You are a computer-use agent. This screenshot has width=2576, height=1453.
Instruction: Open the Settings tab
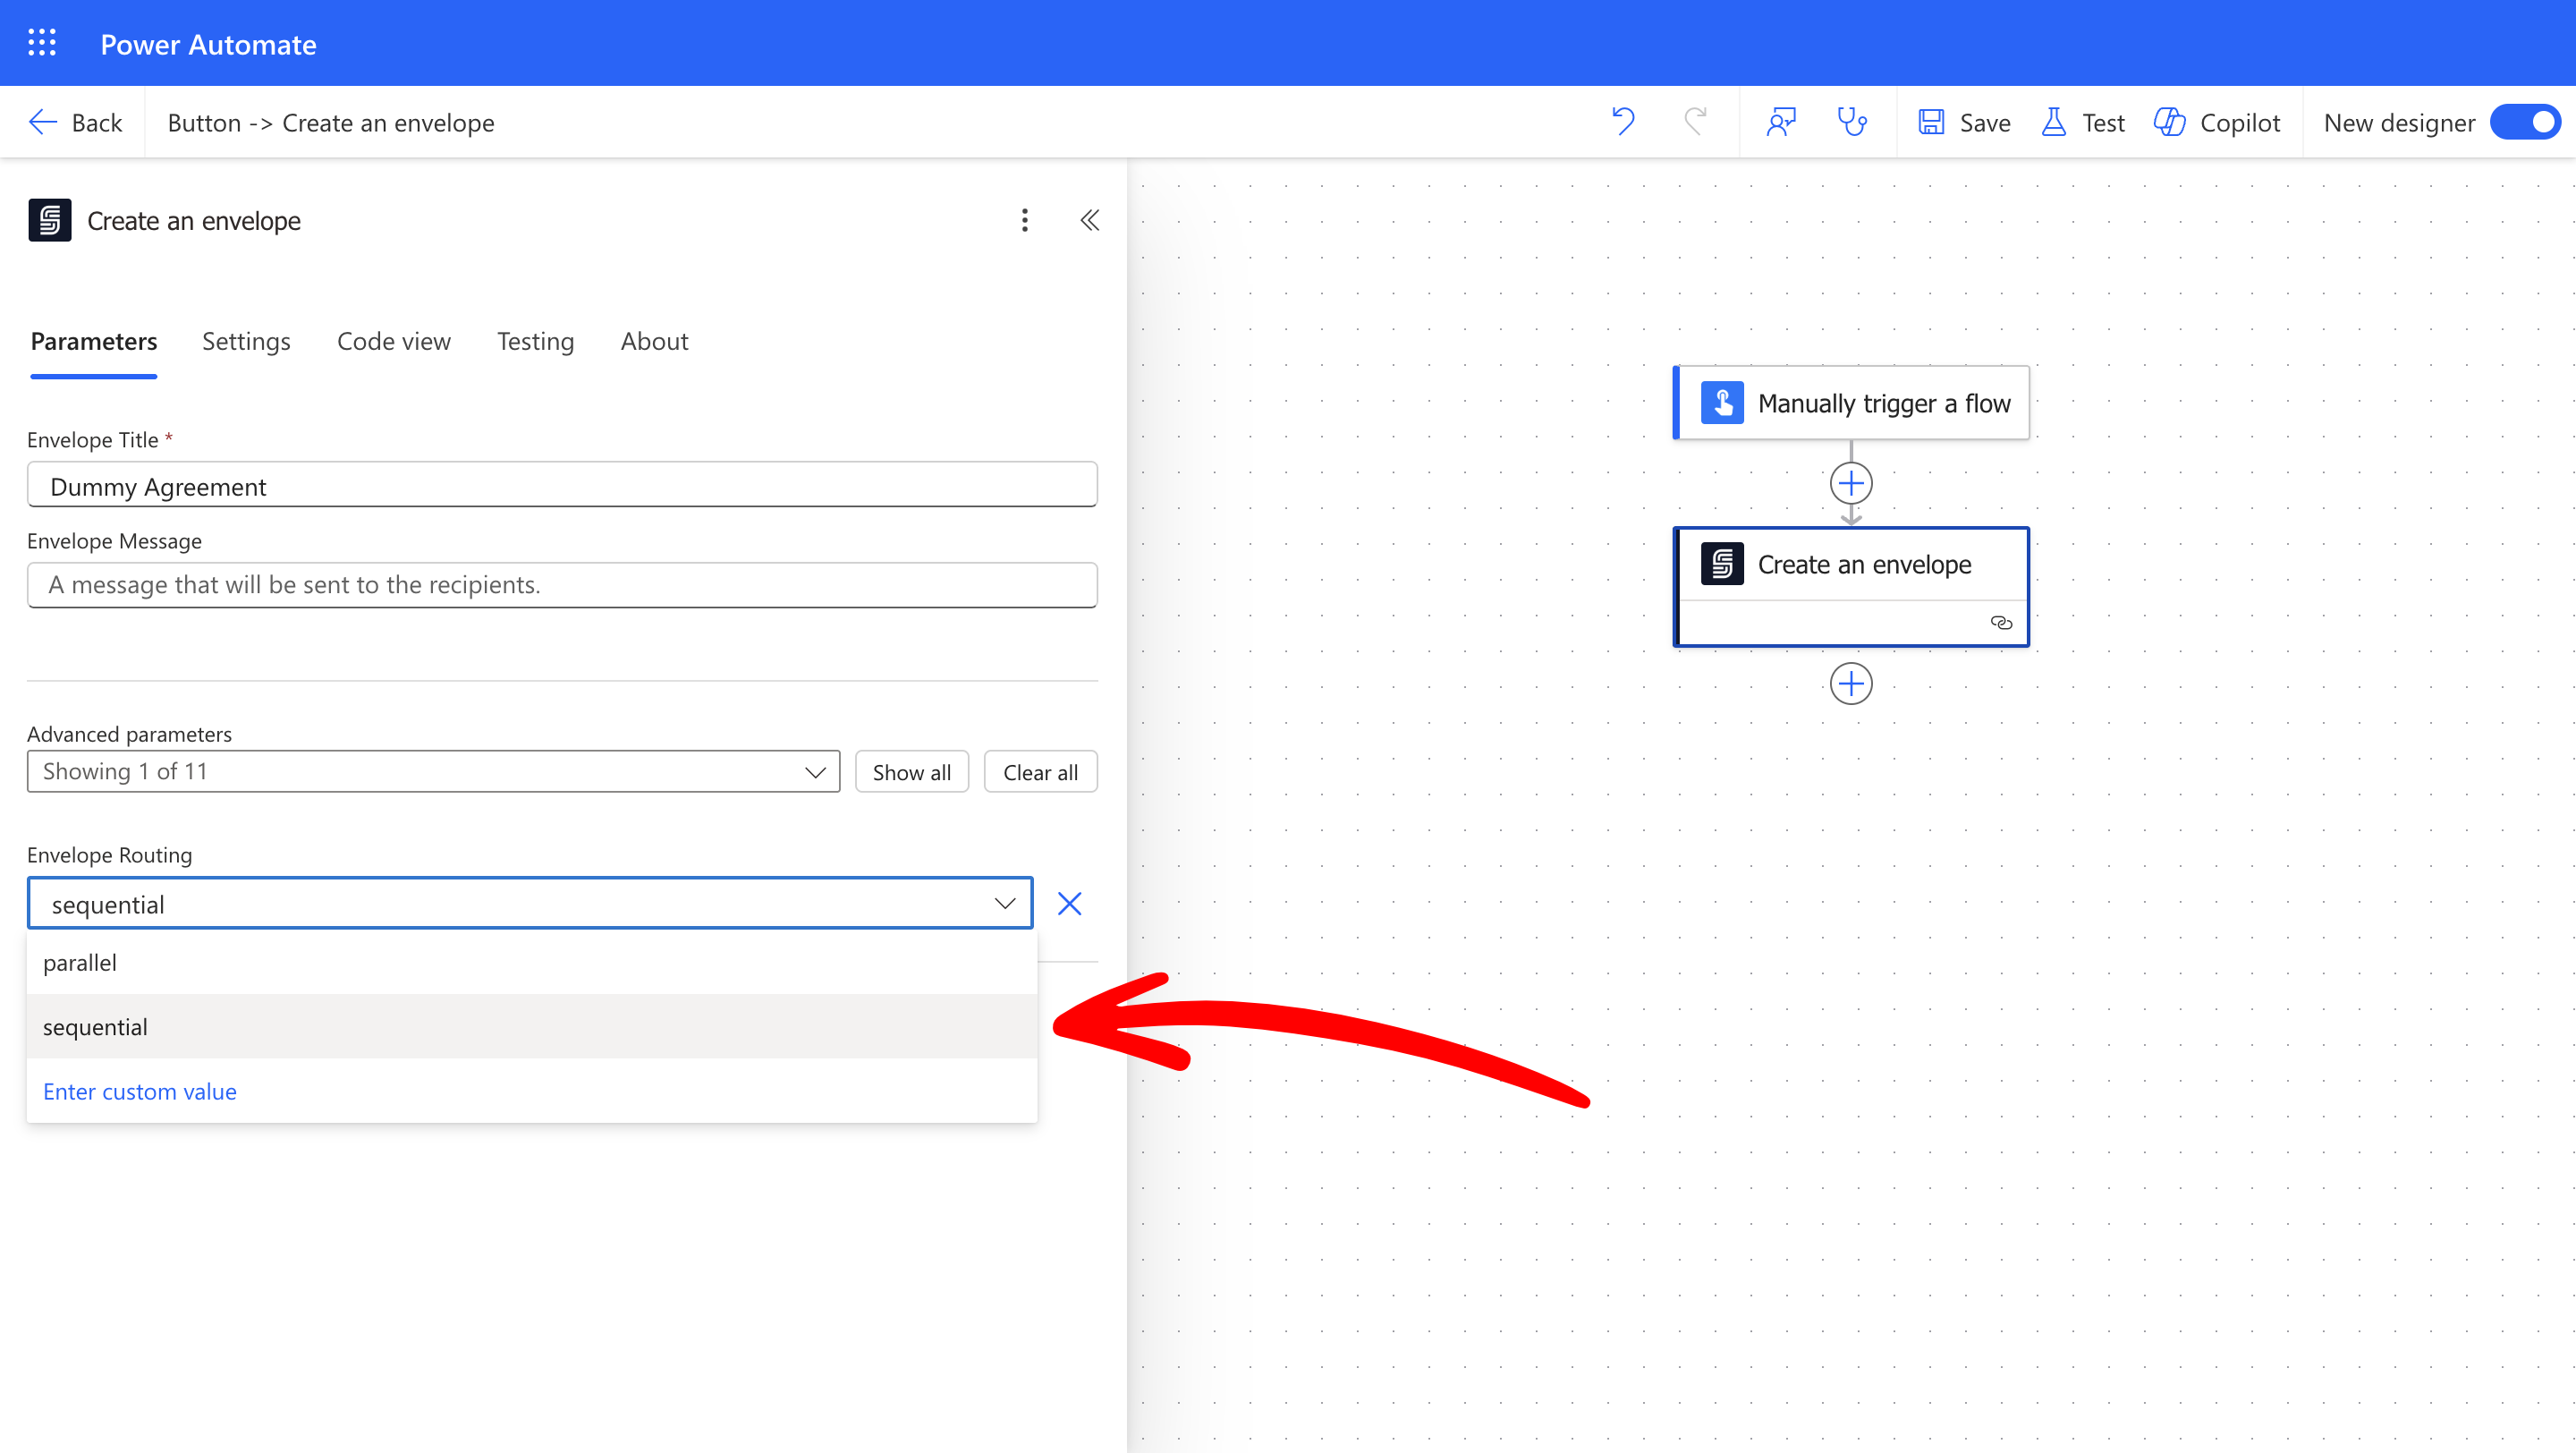[x=246, y=341]
